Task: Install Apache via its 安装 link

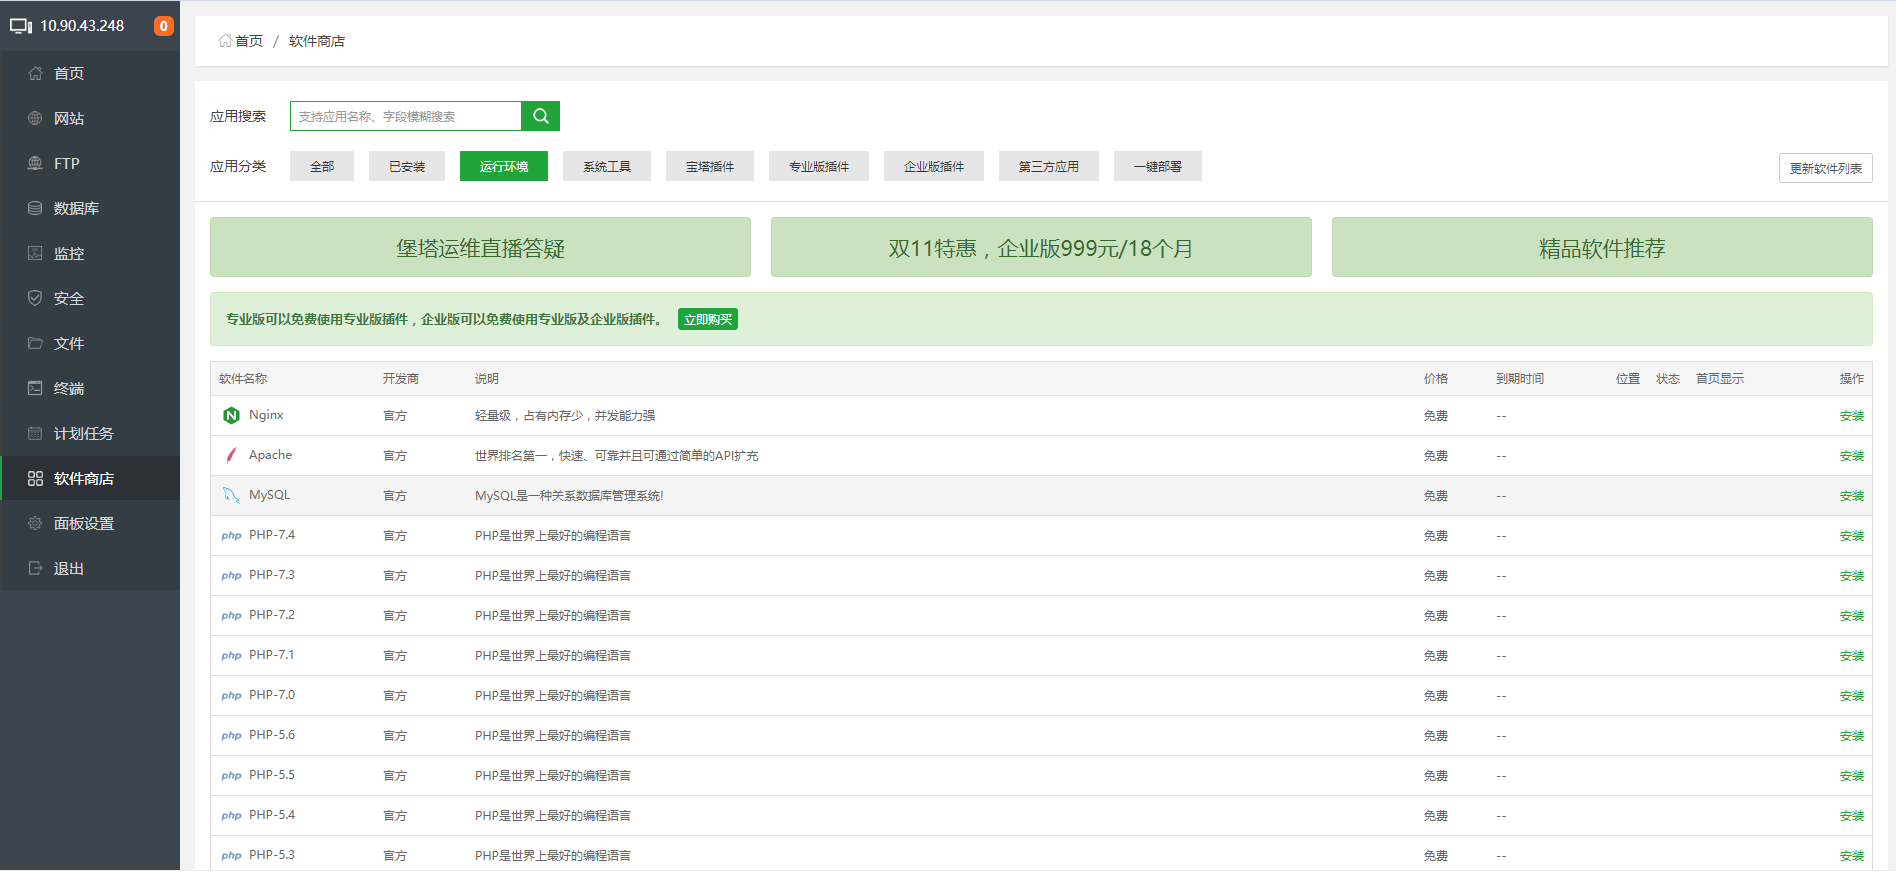Action: [x=1852, y=456]
